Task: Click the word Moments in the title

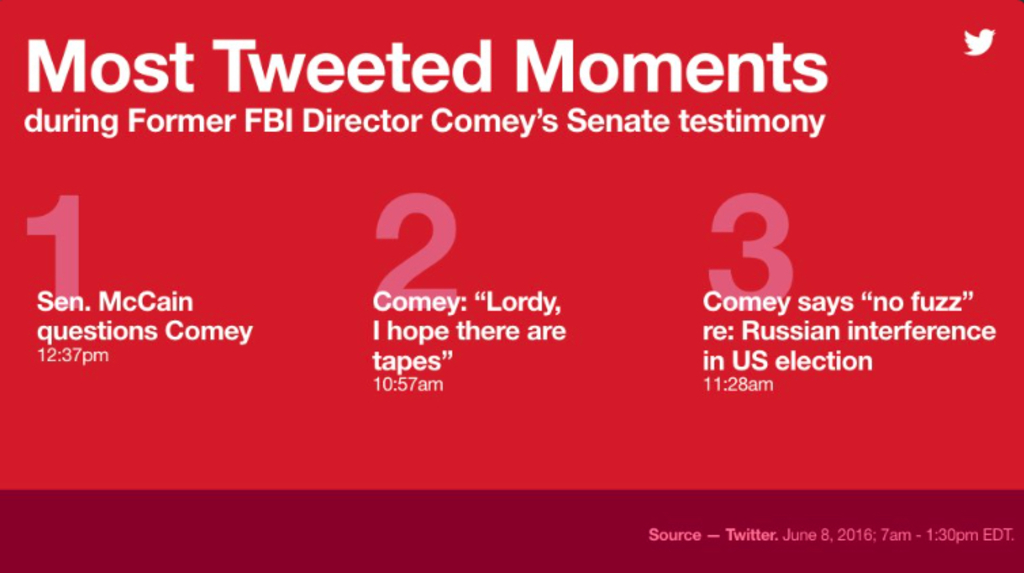Action: point(671,67)
